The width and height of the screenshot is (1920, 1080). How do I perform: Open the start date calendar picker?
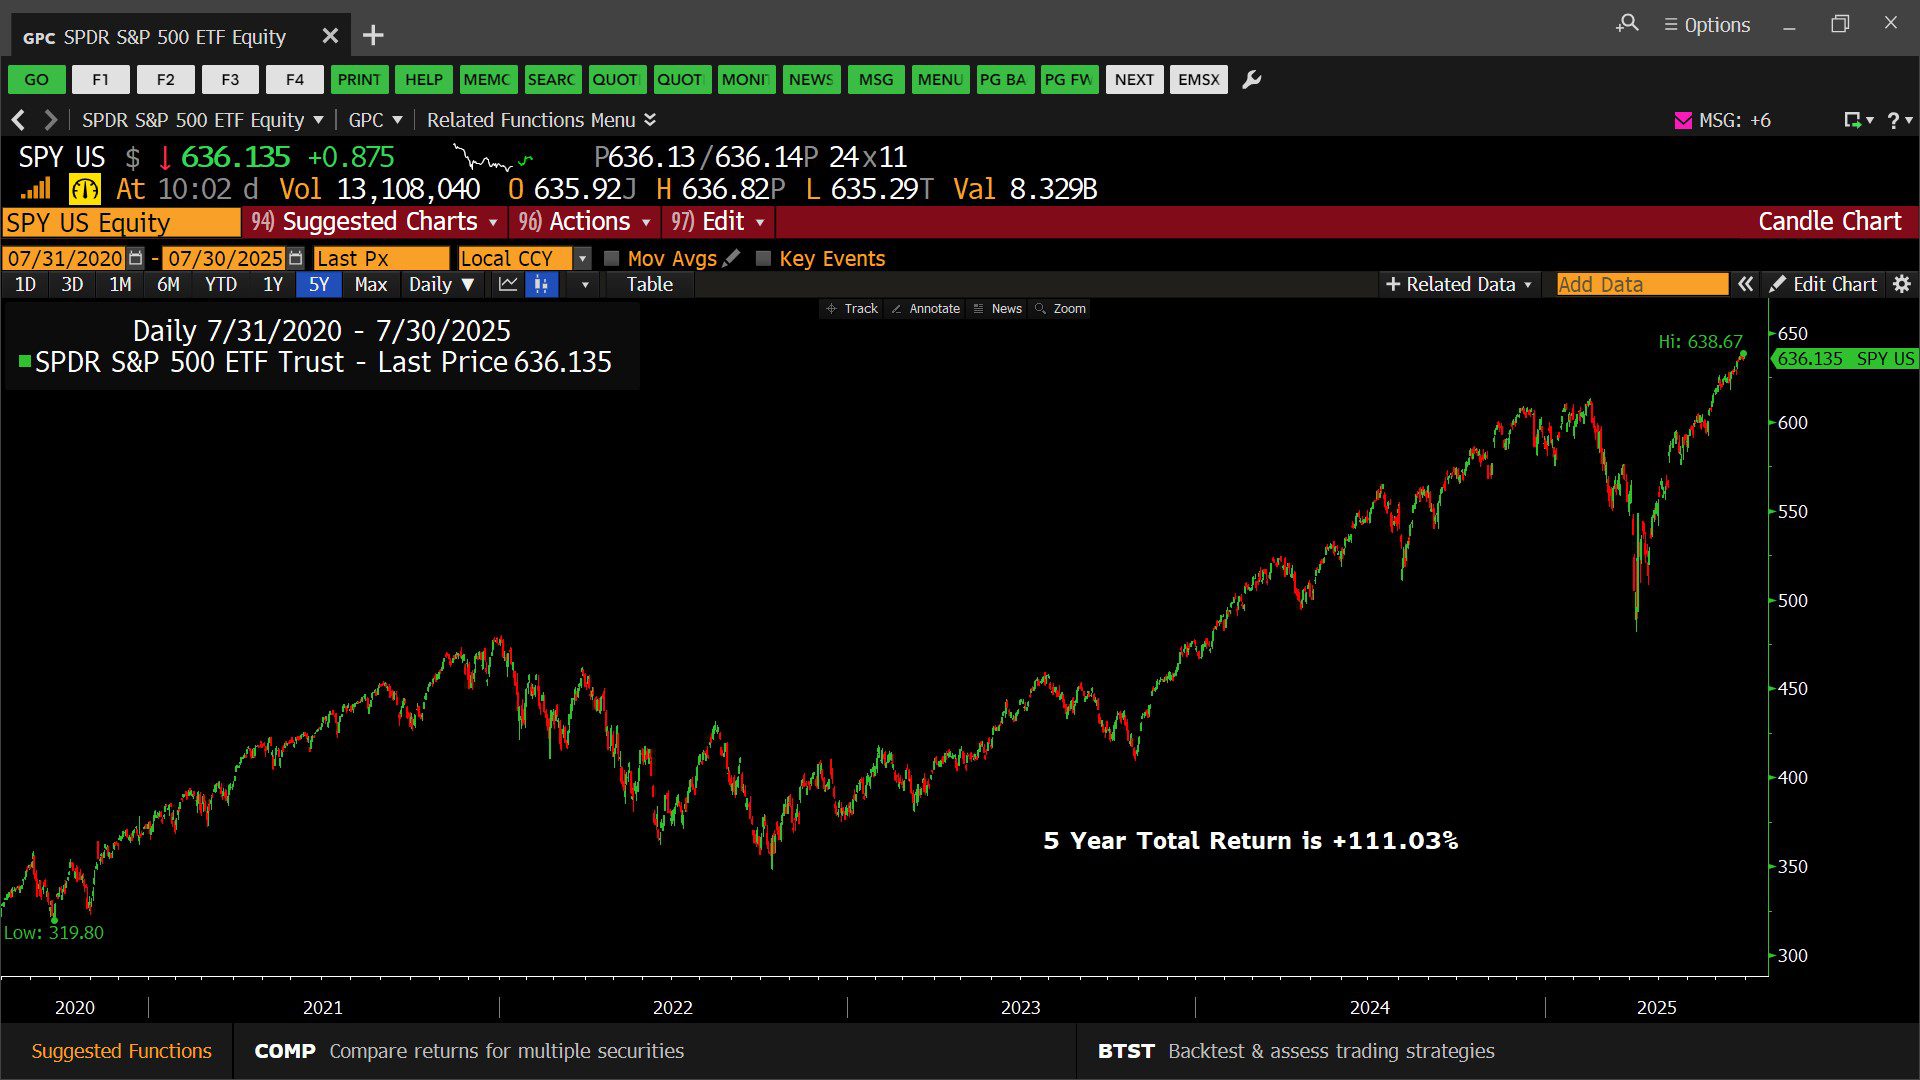[136, 258]
